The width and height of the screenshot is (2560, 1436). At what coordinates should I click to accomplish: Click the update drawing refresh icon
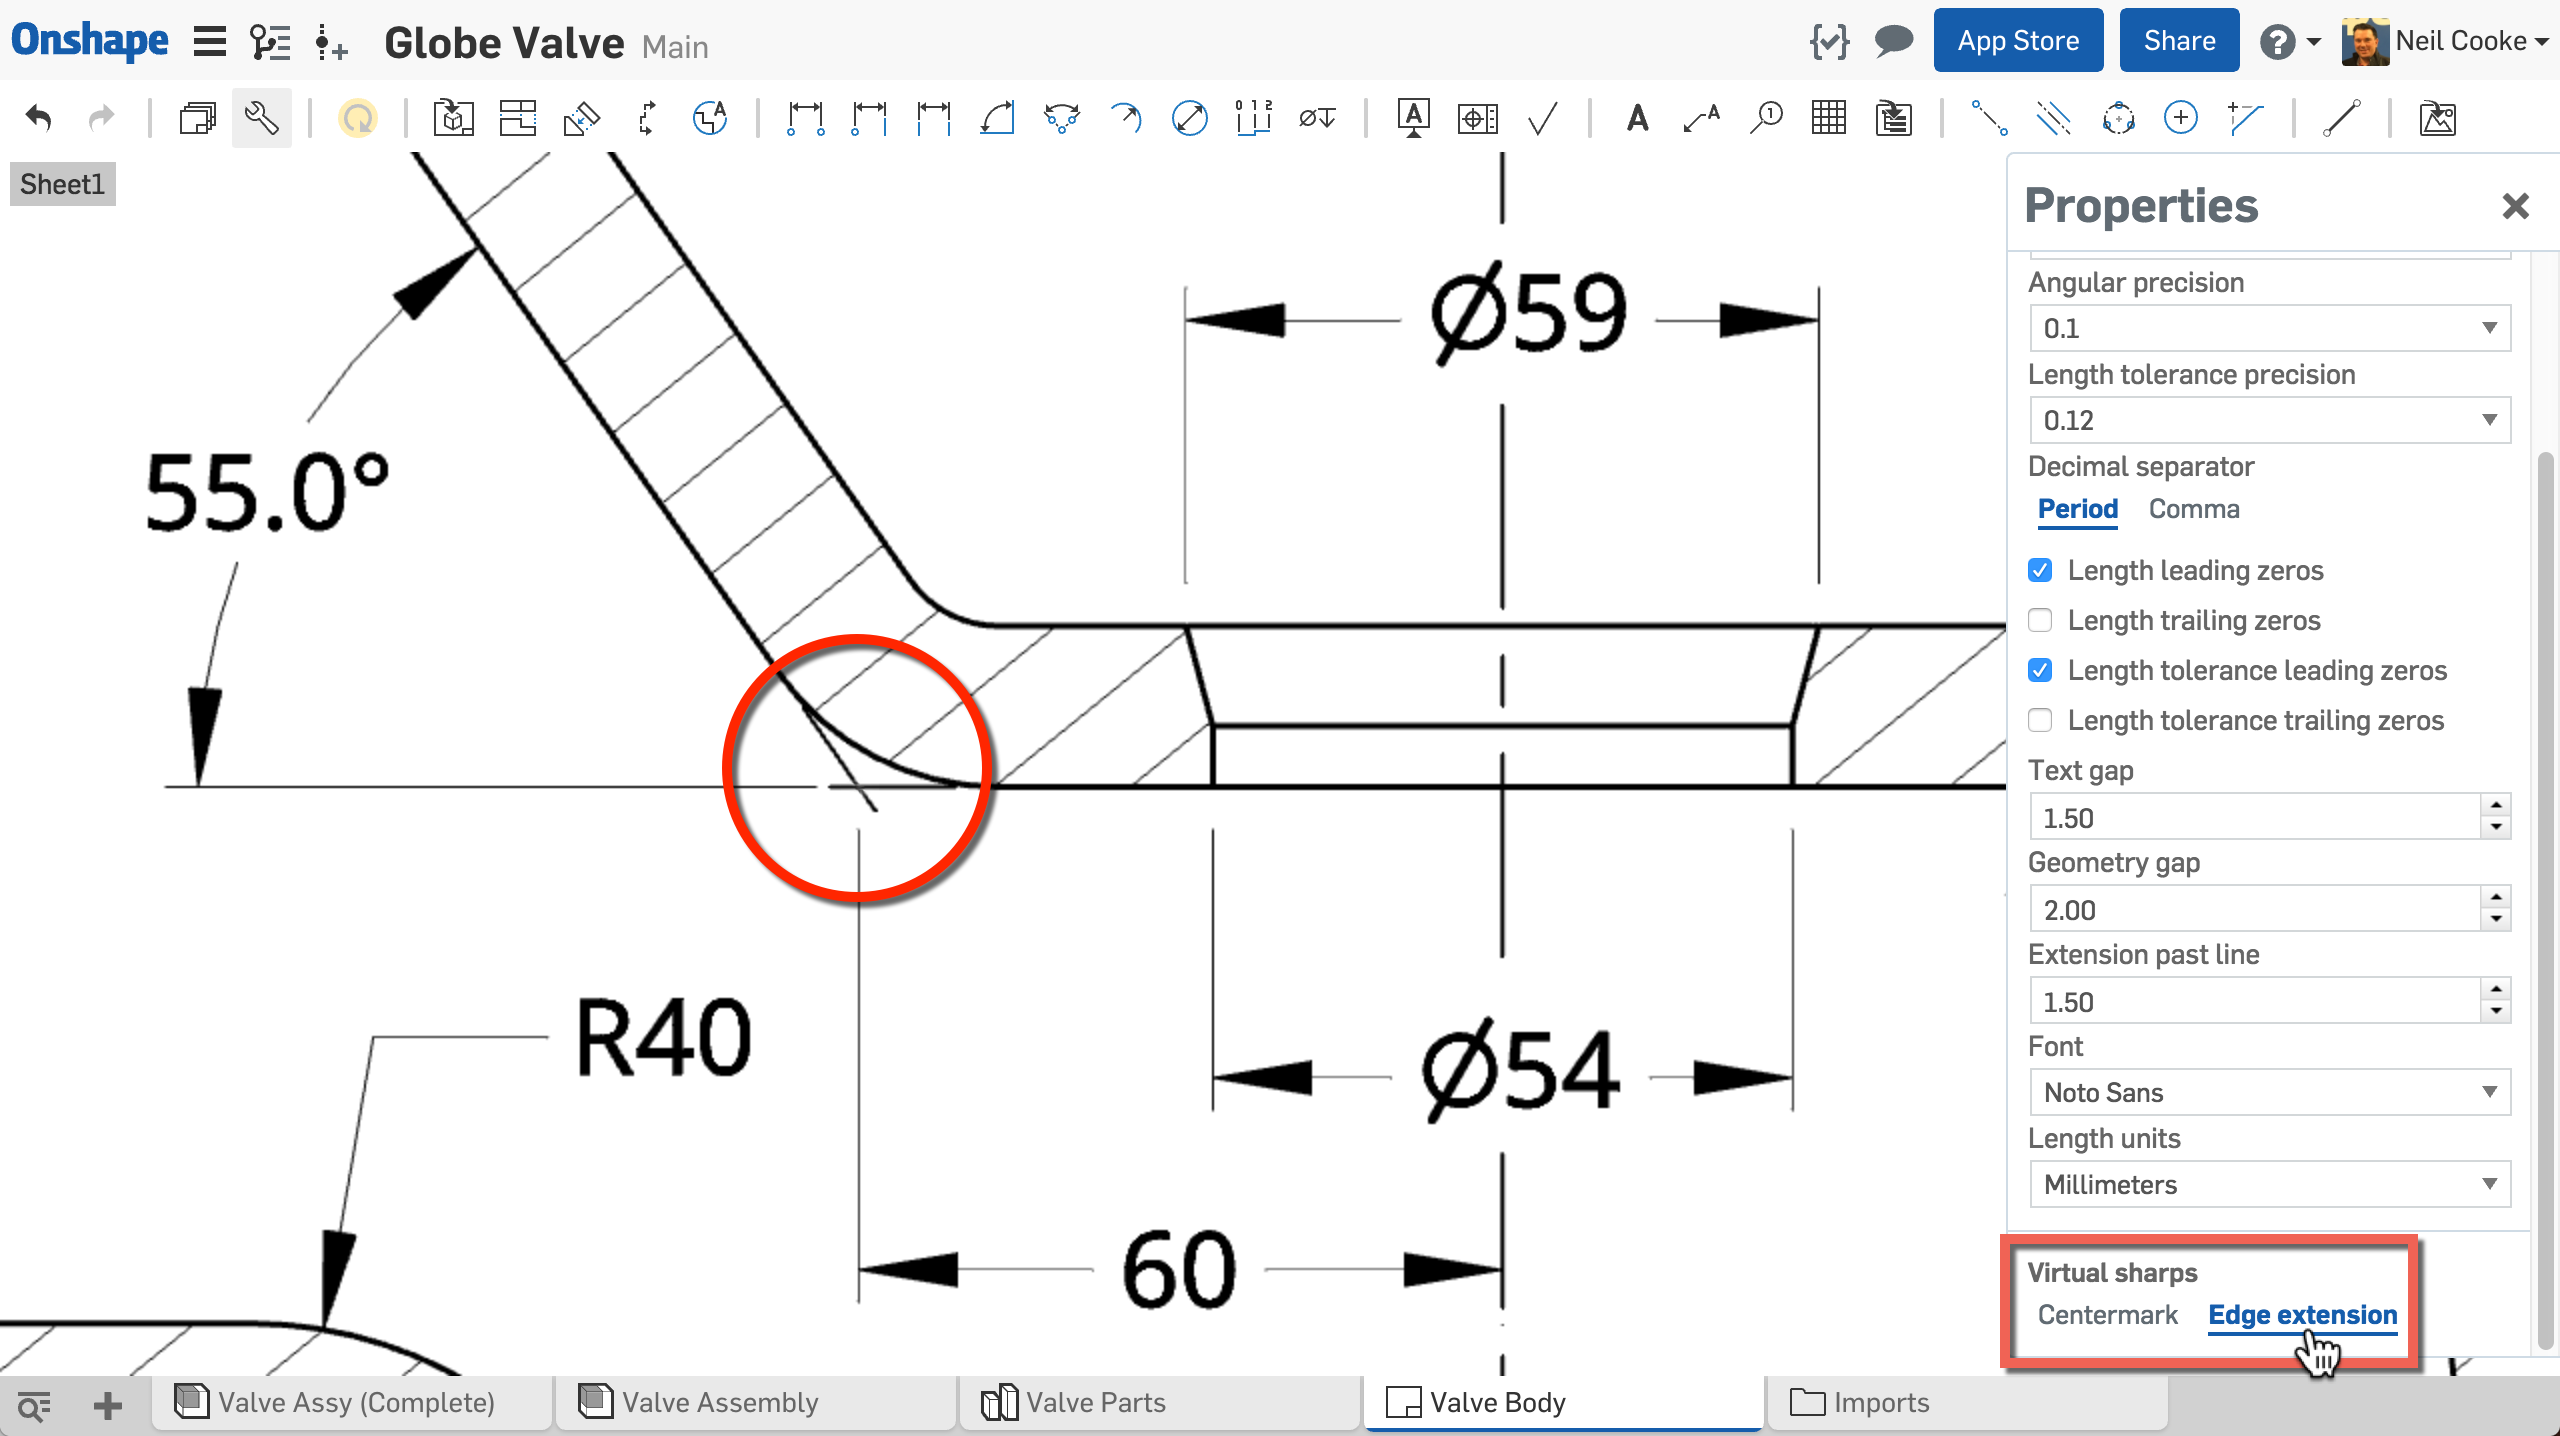(x=357, y=118)
